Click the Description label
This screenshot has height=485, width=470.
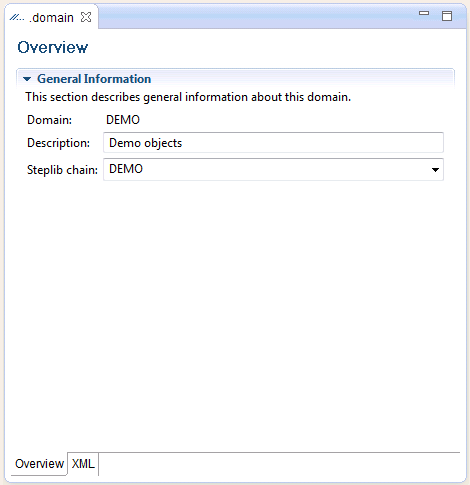[x=58, y=143]
